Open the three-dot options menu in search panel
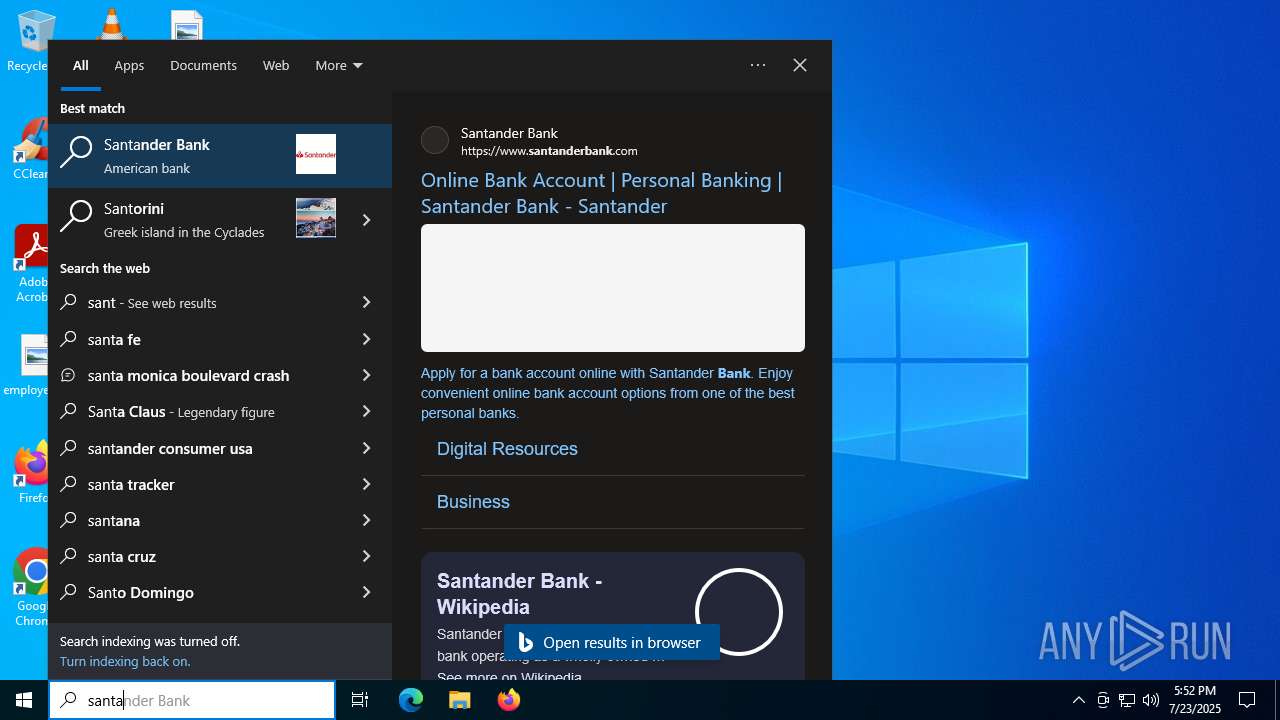The width and height of the screenshot is (1280, 720). coord(758,65)
